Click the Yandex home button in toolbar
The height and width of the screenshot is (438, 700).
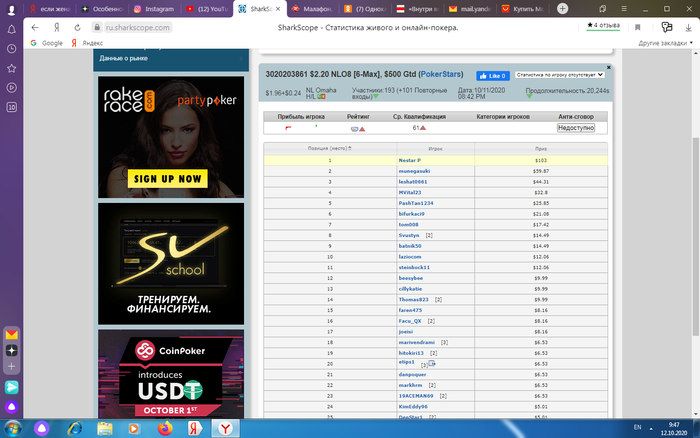(x=57, y=28)
